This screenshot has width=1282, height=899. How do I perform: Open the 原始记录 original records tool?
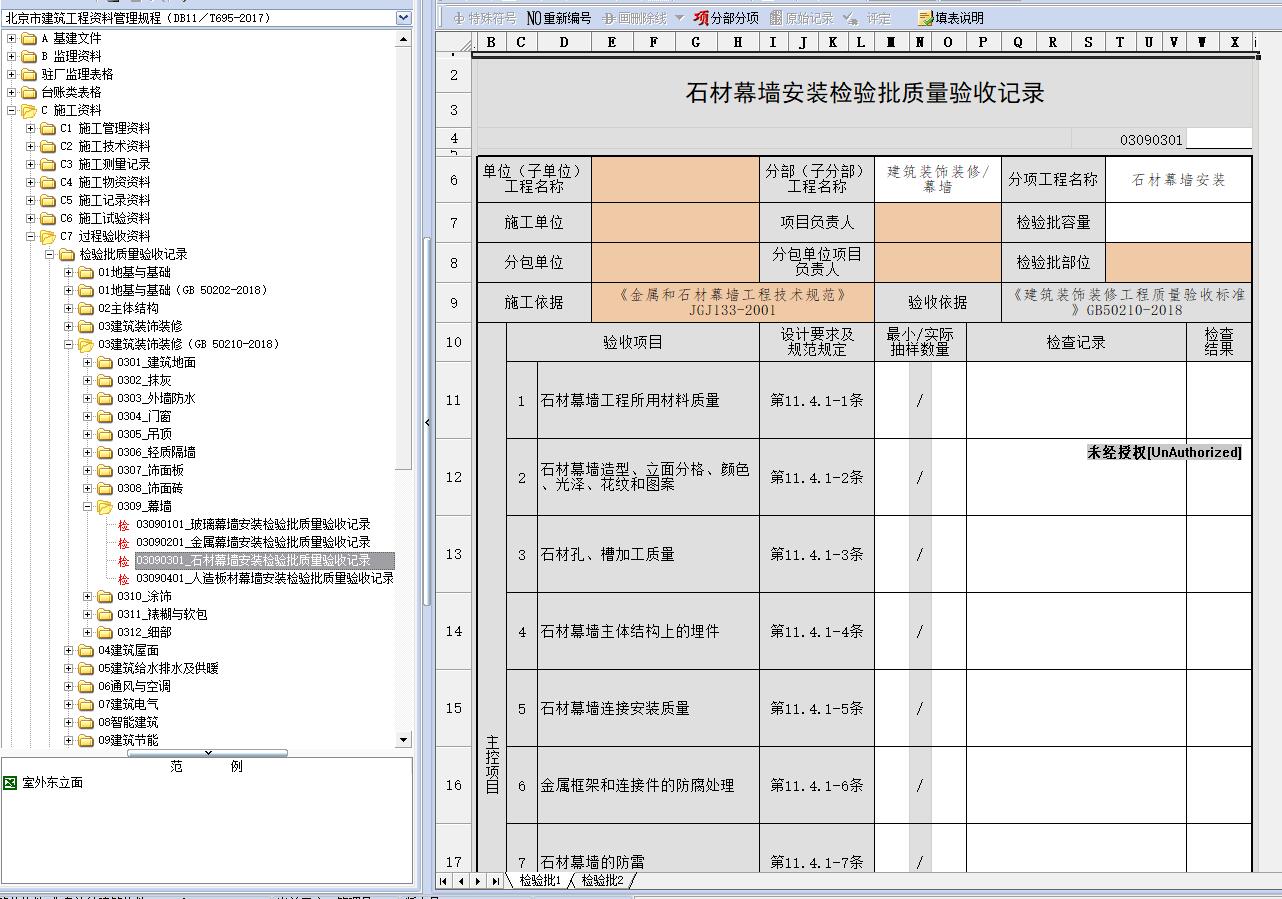pyautogui.click(x=801, y=18)
